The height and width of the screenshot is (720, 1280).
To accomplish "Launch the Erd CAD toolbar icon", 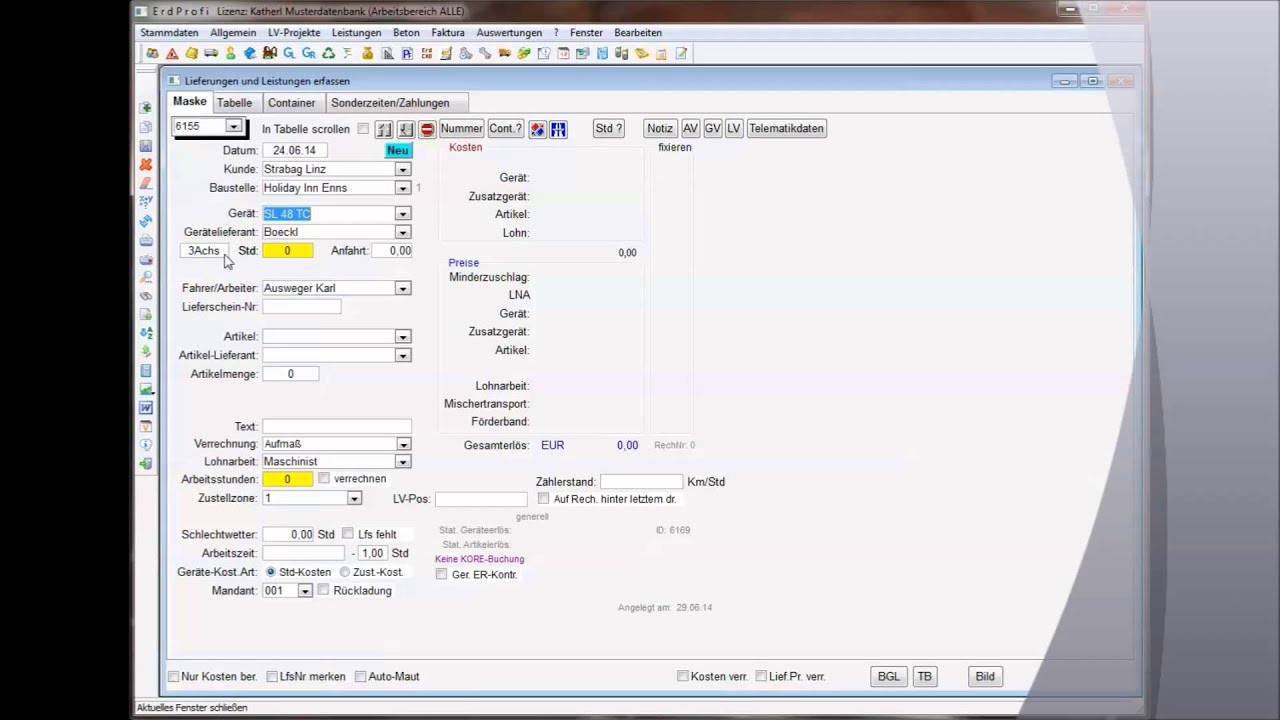I will pos(426,53).
